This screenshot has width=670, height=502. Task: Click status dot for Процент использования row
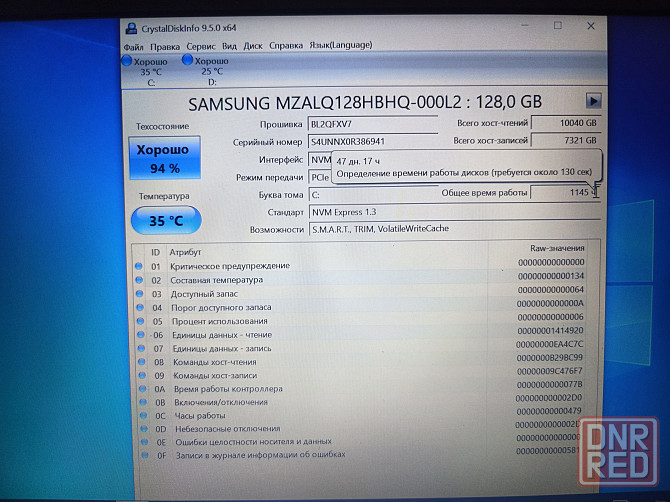tap(138, 321)
